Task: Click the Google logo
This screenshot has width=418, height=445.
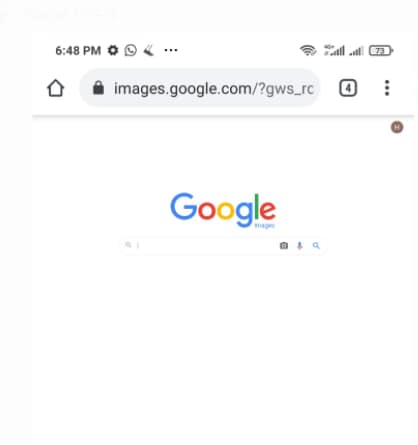Action: tap(223, 210)
